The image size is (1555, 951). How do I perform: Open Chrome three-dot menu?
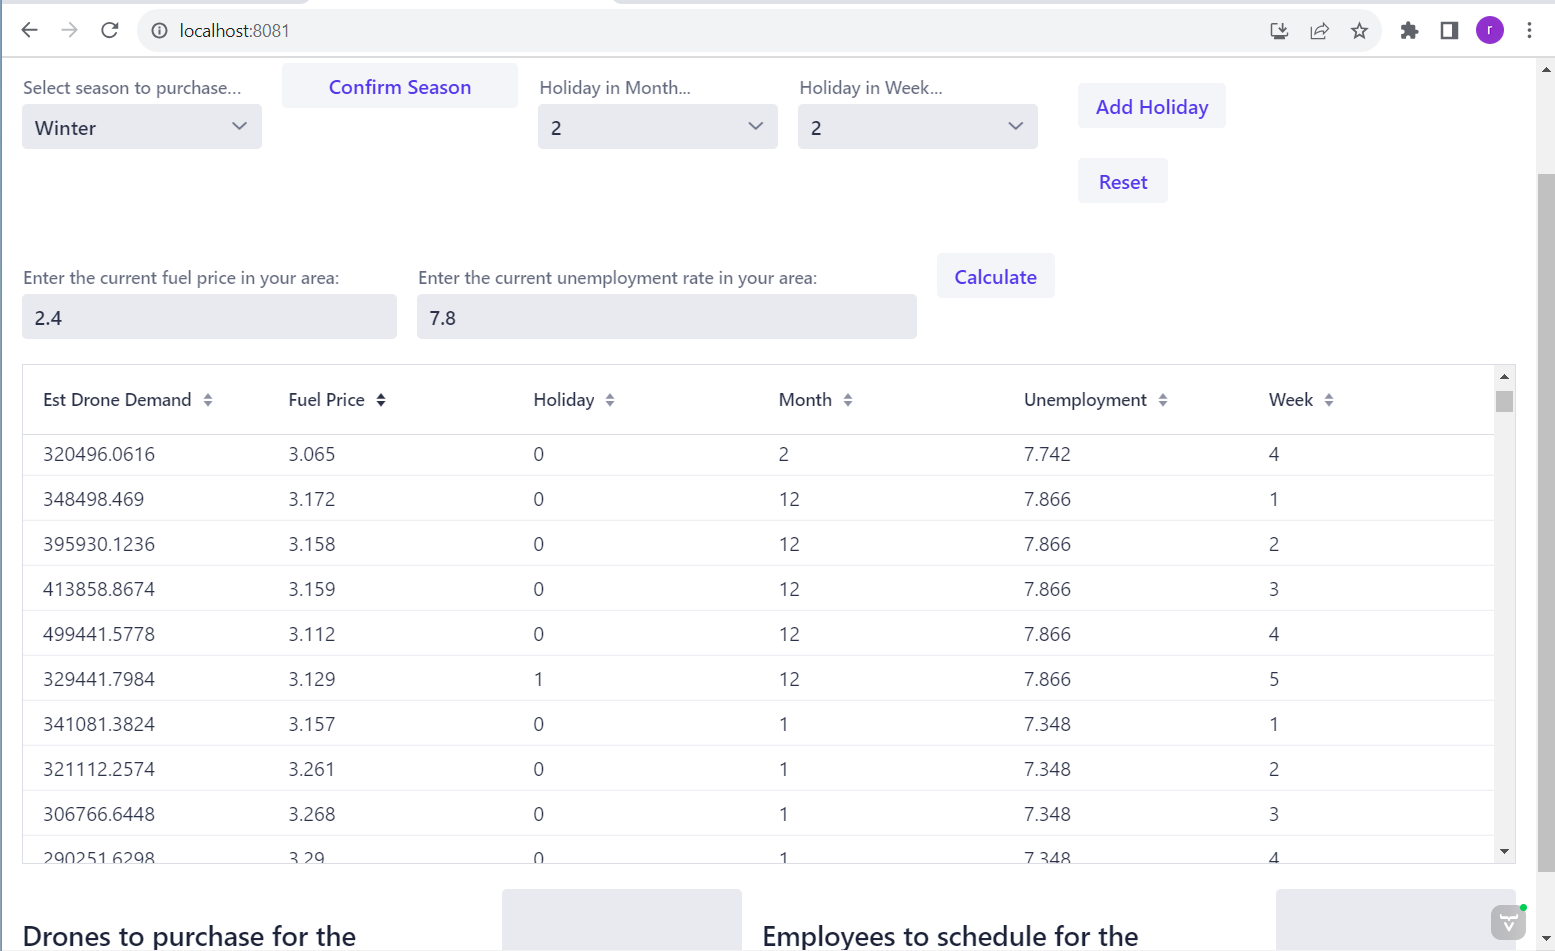tap(1529, 31)
